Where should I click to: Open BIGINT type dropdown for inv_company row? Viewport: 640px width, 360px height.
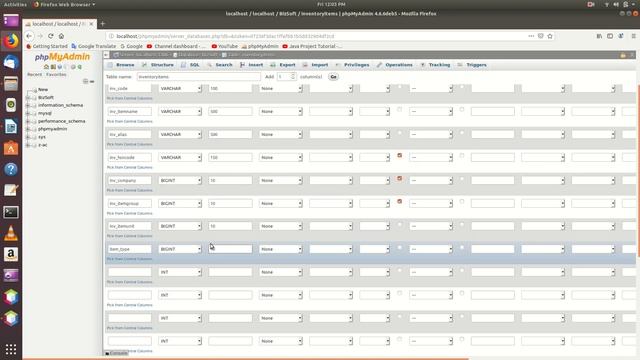click(x=180, y=180)
